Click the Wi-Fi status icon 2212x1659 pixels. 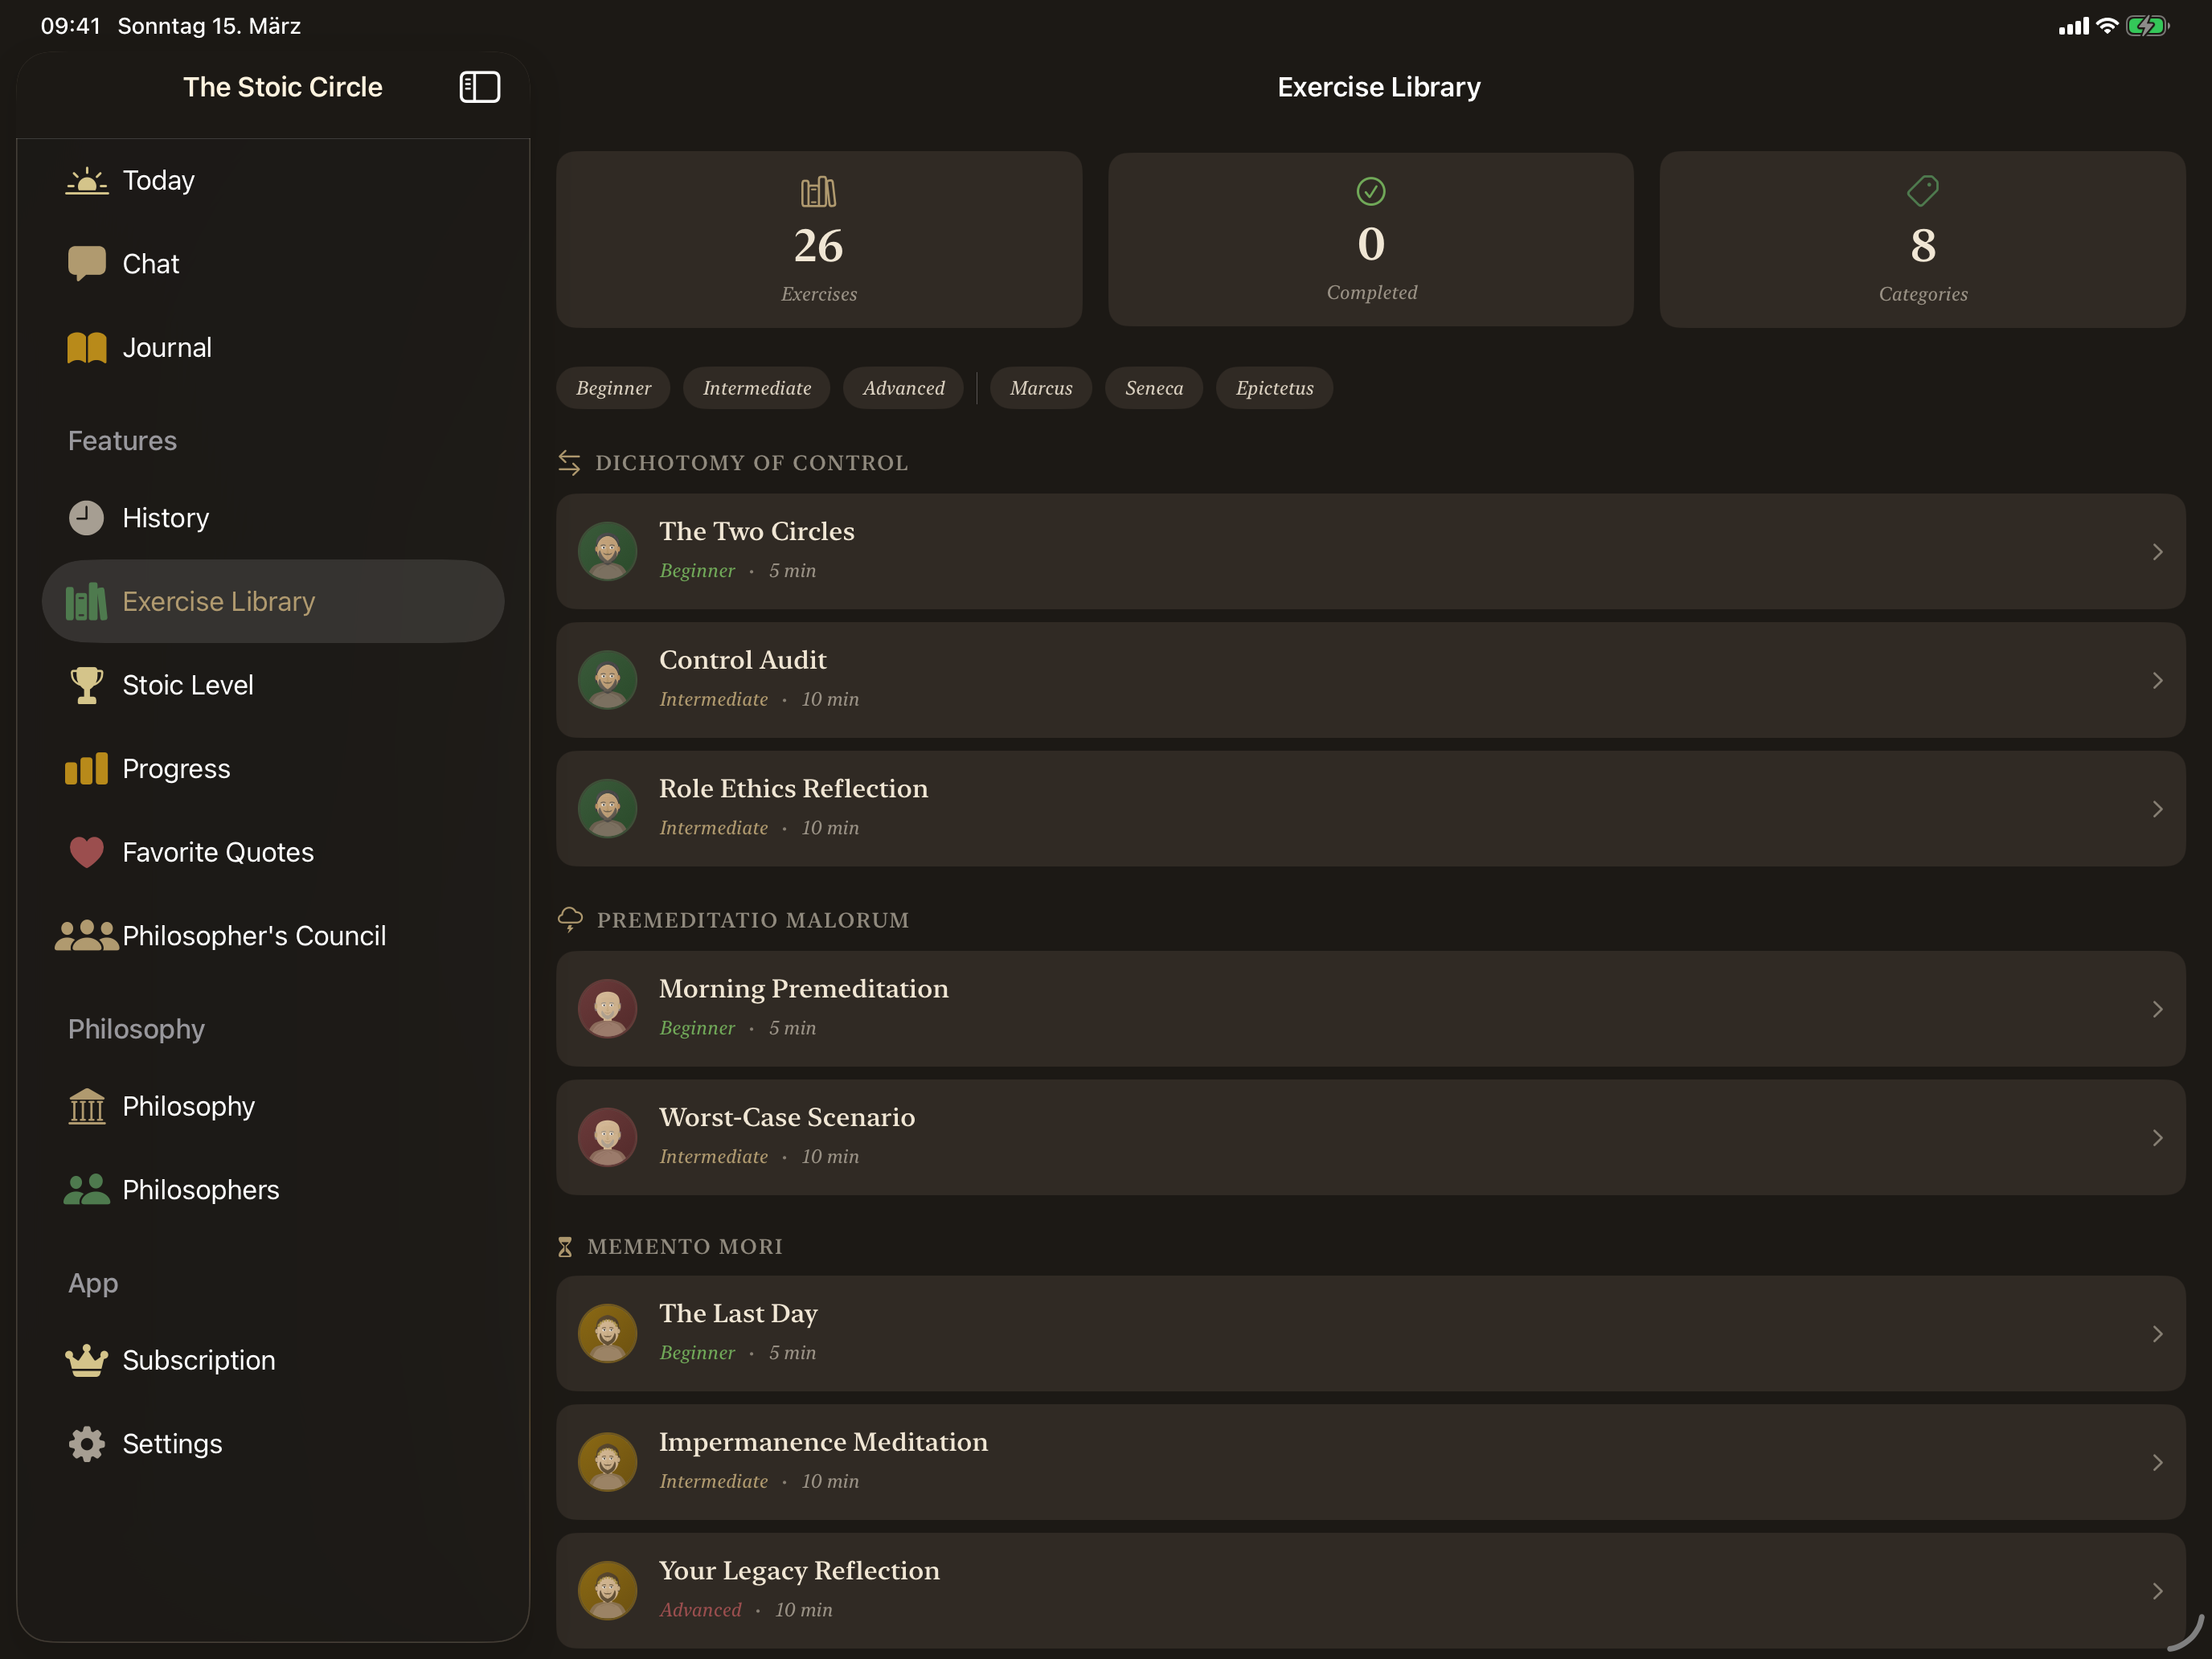point(2106,26)
